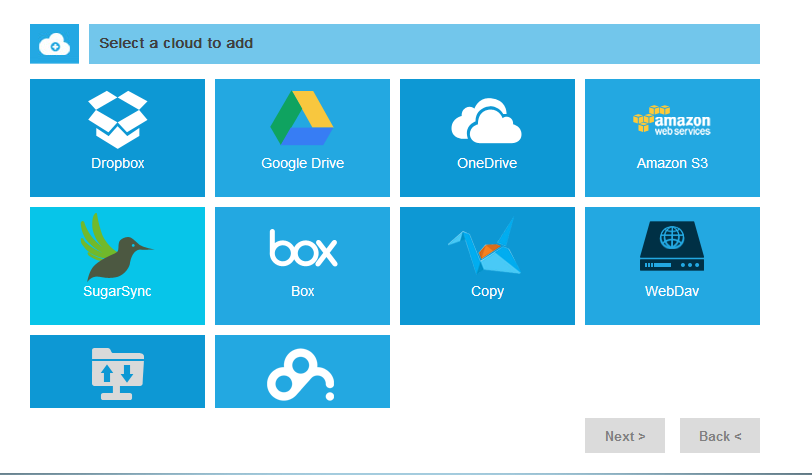Select Amazon S3 web services tile

pyautogui.click(x=672, y=138)
